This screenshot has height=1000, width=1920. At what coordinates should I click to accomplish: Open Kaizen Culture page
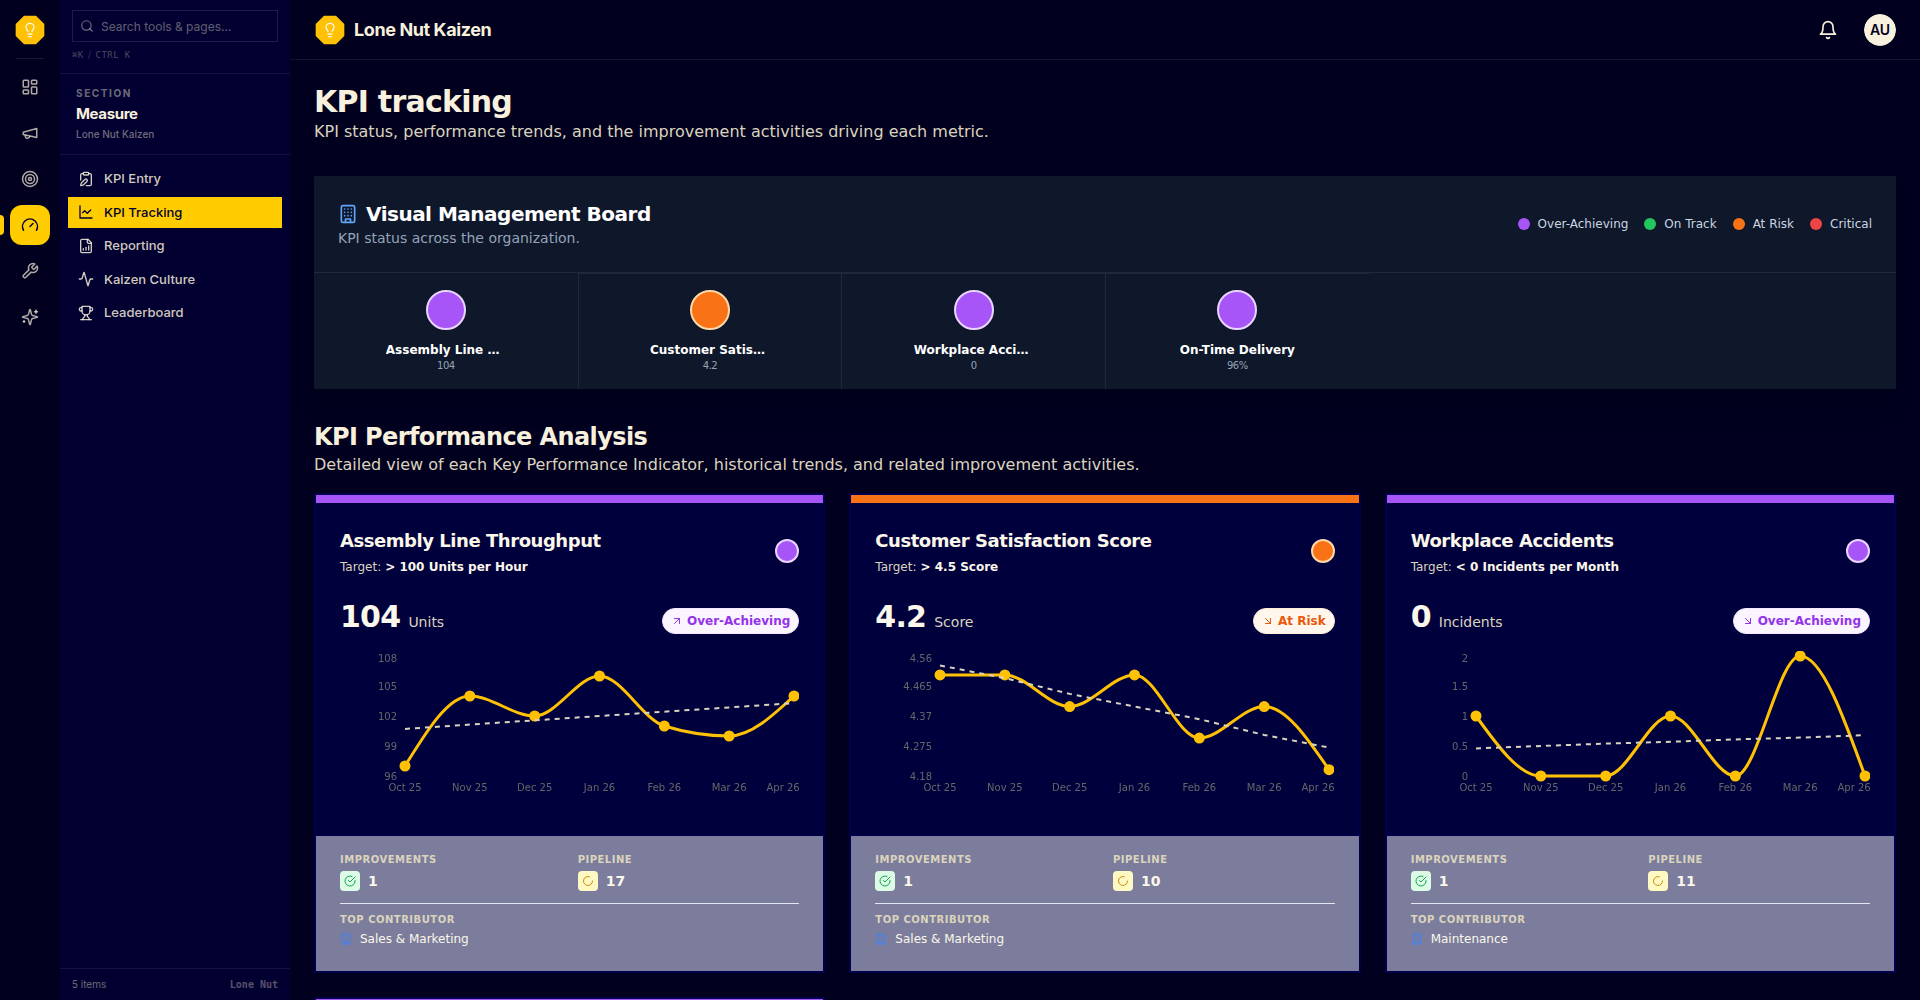[x=175, y=279]
